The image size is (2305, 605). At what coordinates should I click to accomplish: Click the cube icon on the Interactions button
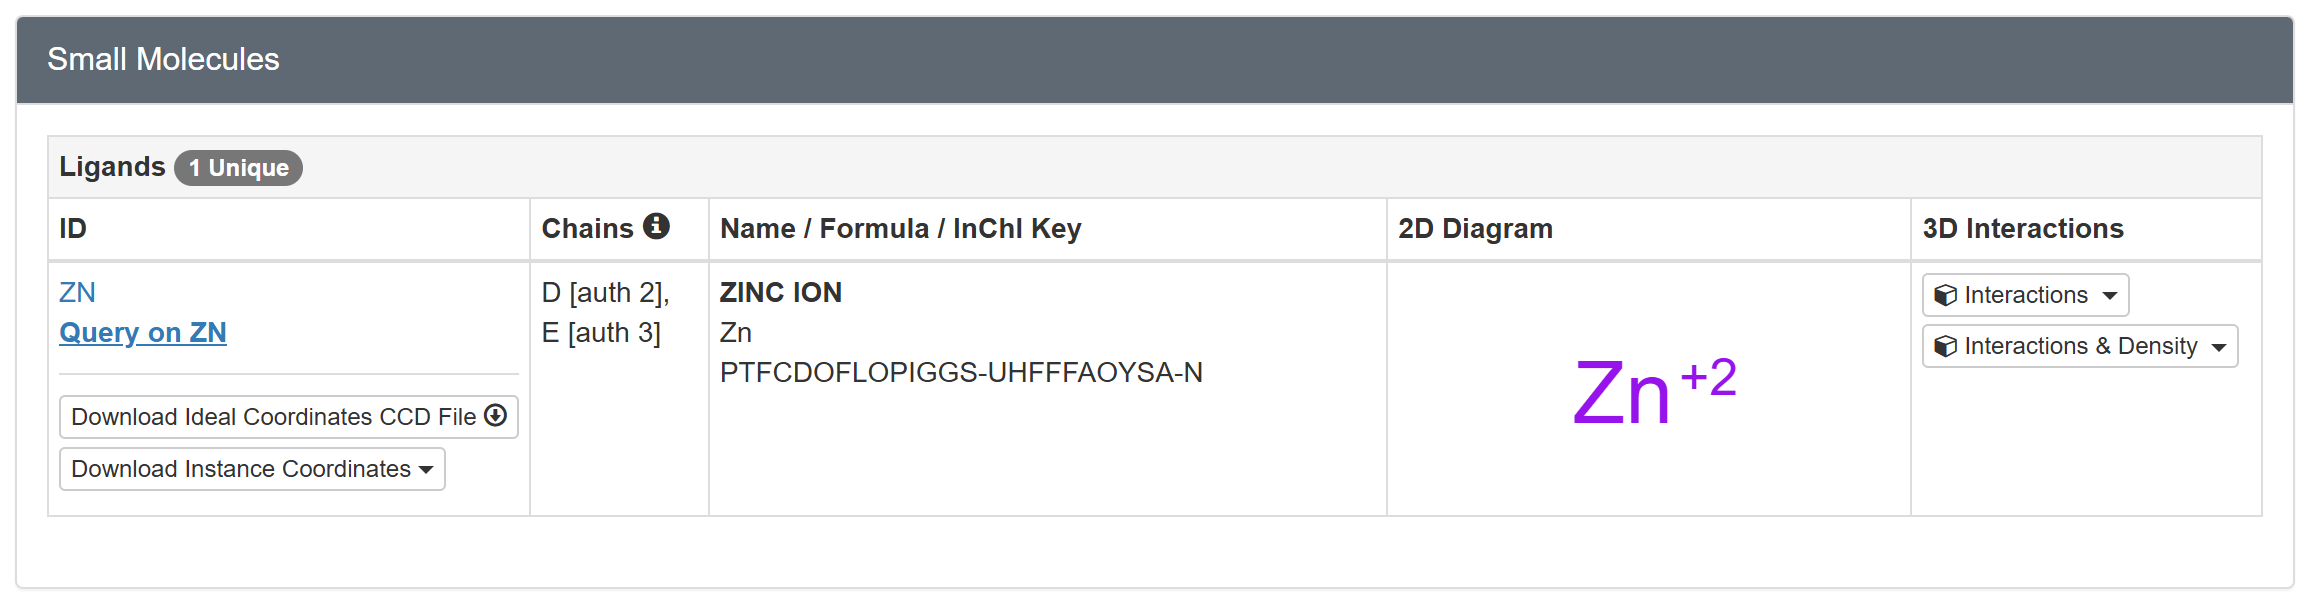click(x=1945, y=295)
